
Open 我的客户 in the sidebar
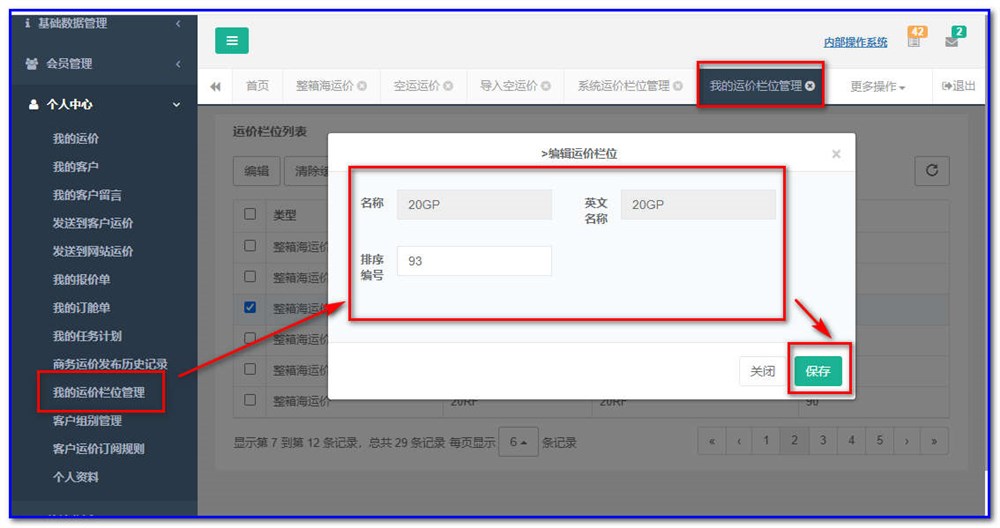pos(76,167)
